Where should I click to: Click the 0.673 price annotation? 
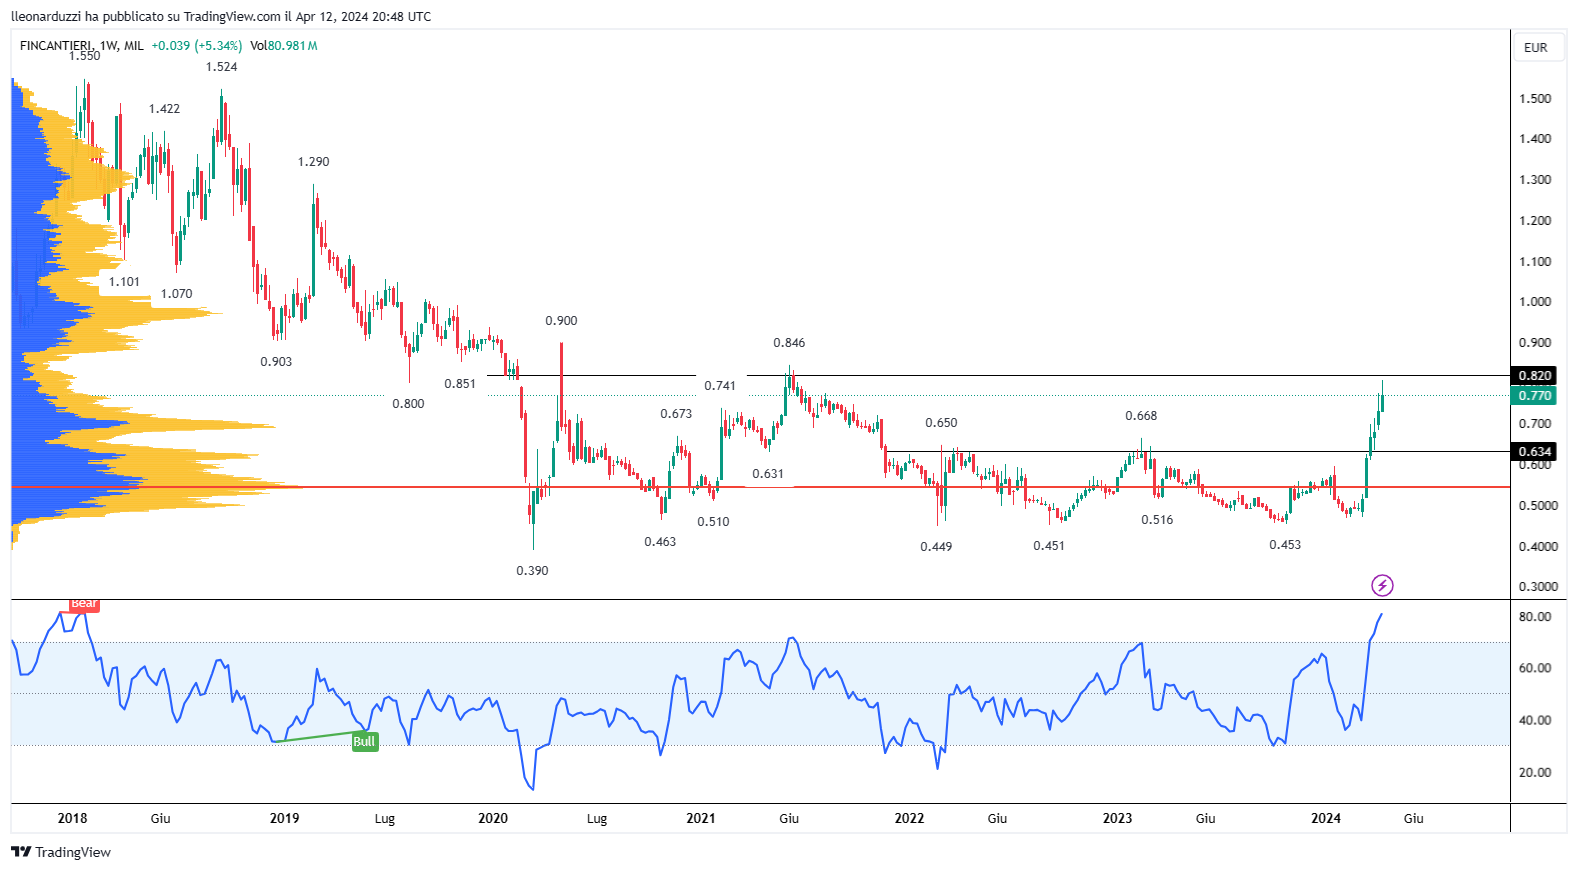676,414
